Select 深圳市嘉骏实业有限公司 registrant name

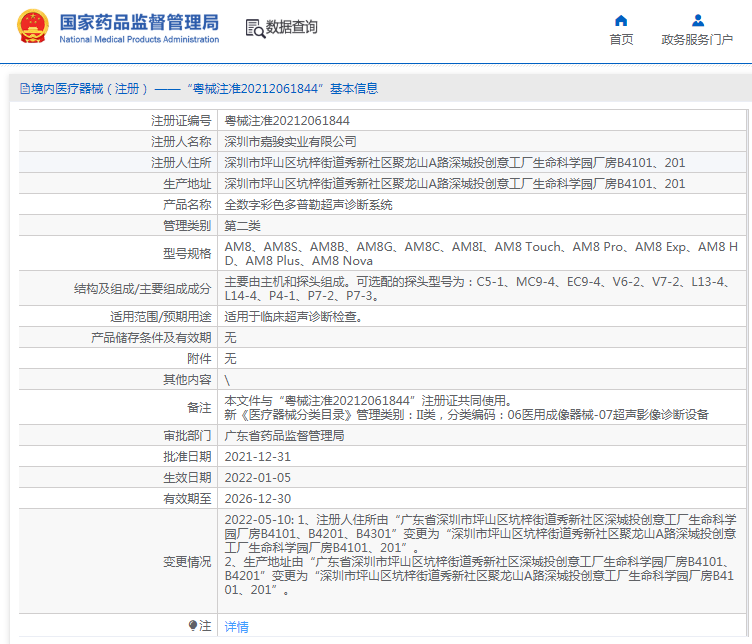(291, 142)
